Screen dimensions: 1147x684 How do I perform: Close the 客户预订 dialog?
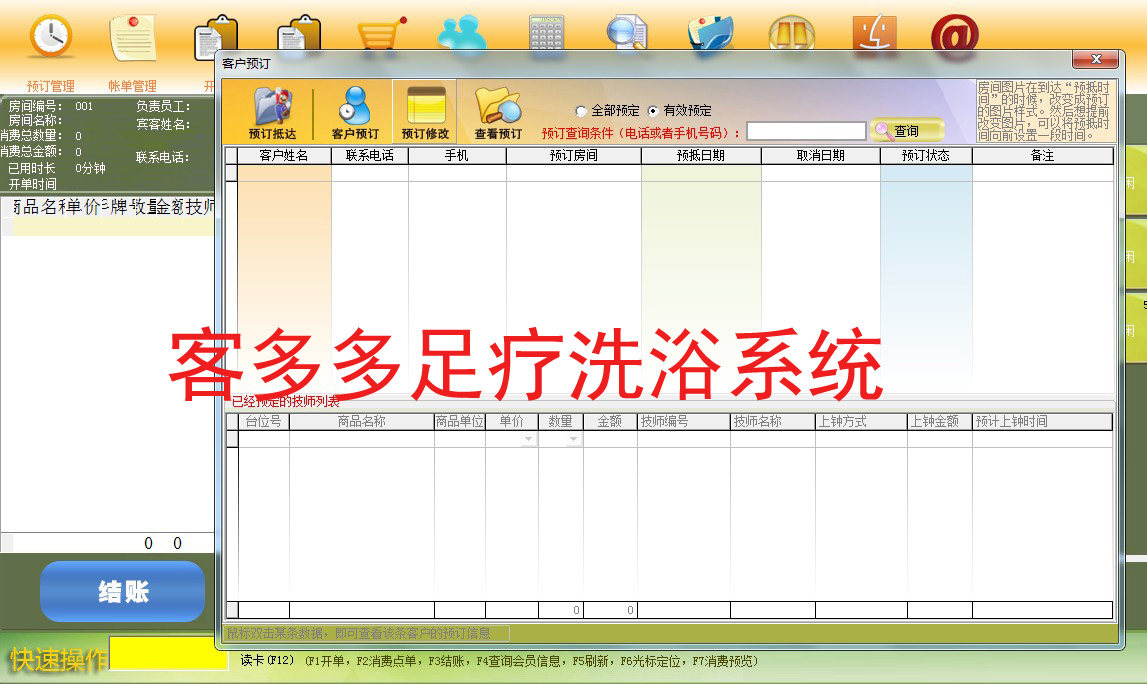click(1095, 59)
